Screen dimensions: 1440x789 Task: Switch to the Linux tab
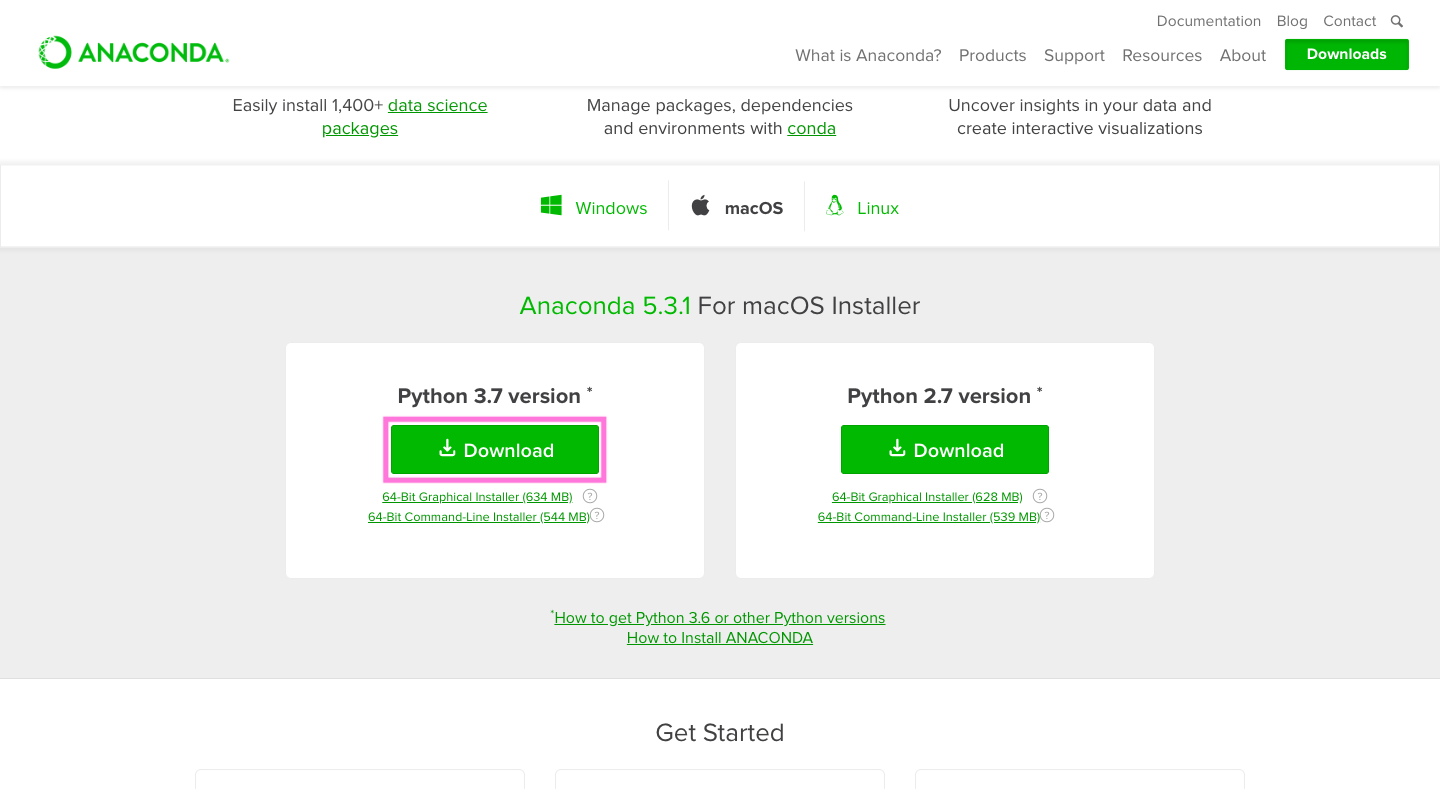877,208
